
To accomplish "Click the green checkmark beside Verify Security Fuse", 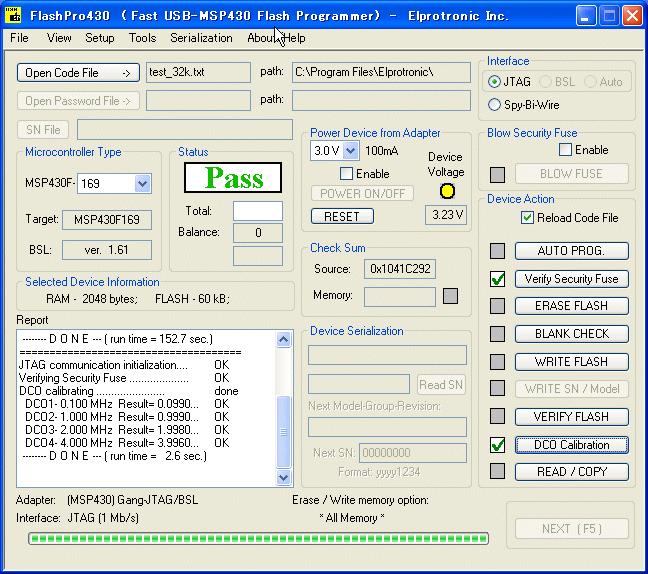I will (497, 279).
